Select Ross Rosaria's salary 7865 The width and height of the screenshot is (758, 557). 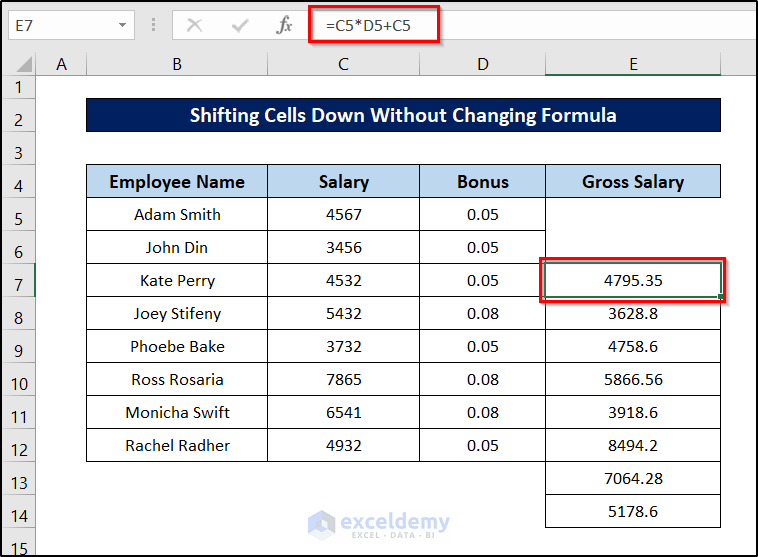pyautogui.click(x=343, y=380)
